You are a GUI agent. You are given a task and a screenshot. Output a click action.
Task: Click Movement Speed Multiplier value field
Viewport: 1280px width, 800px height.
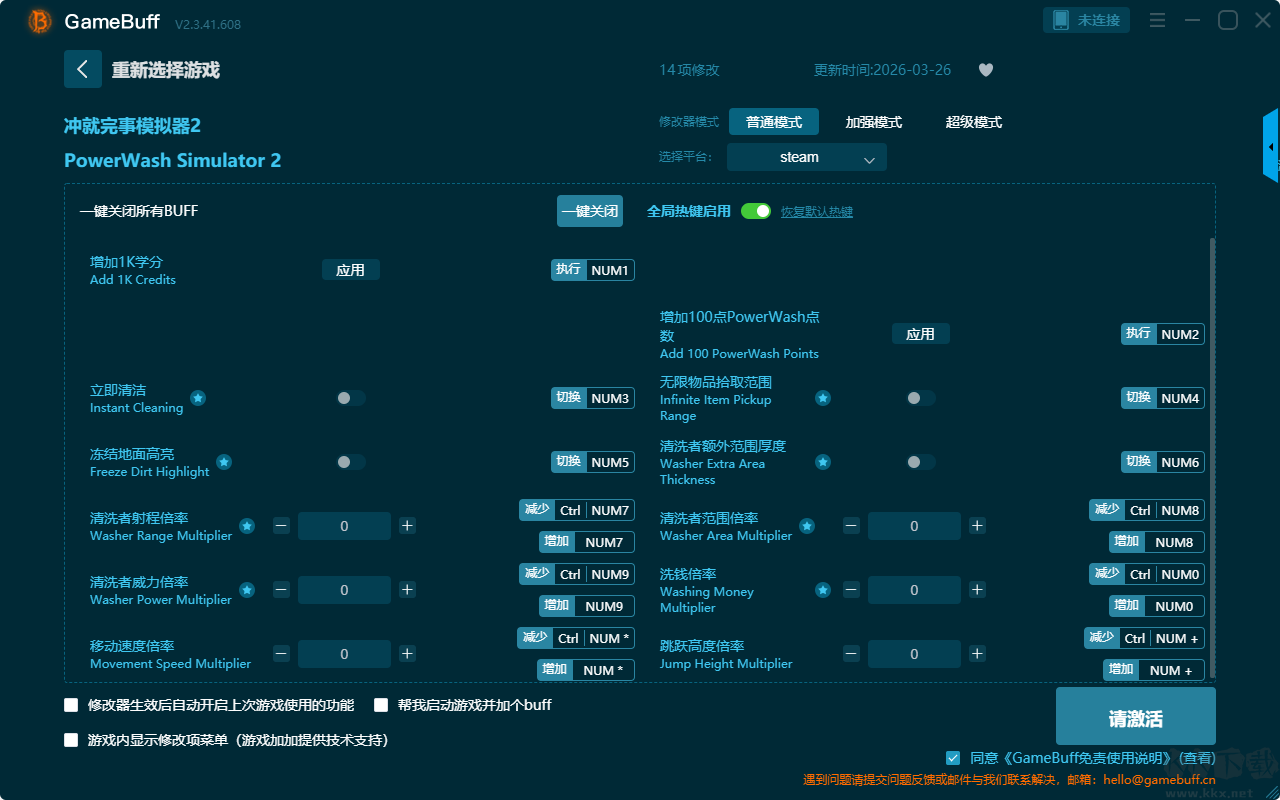pyautogui.click(x=344, y=654)
